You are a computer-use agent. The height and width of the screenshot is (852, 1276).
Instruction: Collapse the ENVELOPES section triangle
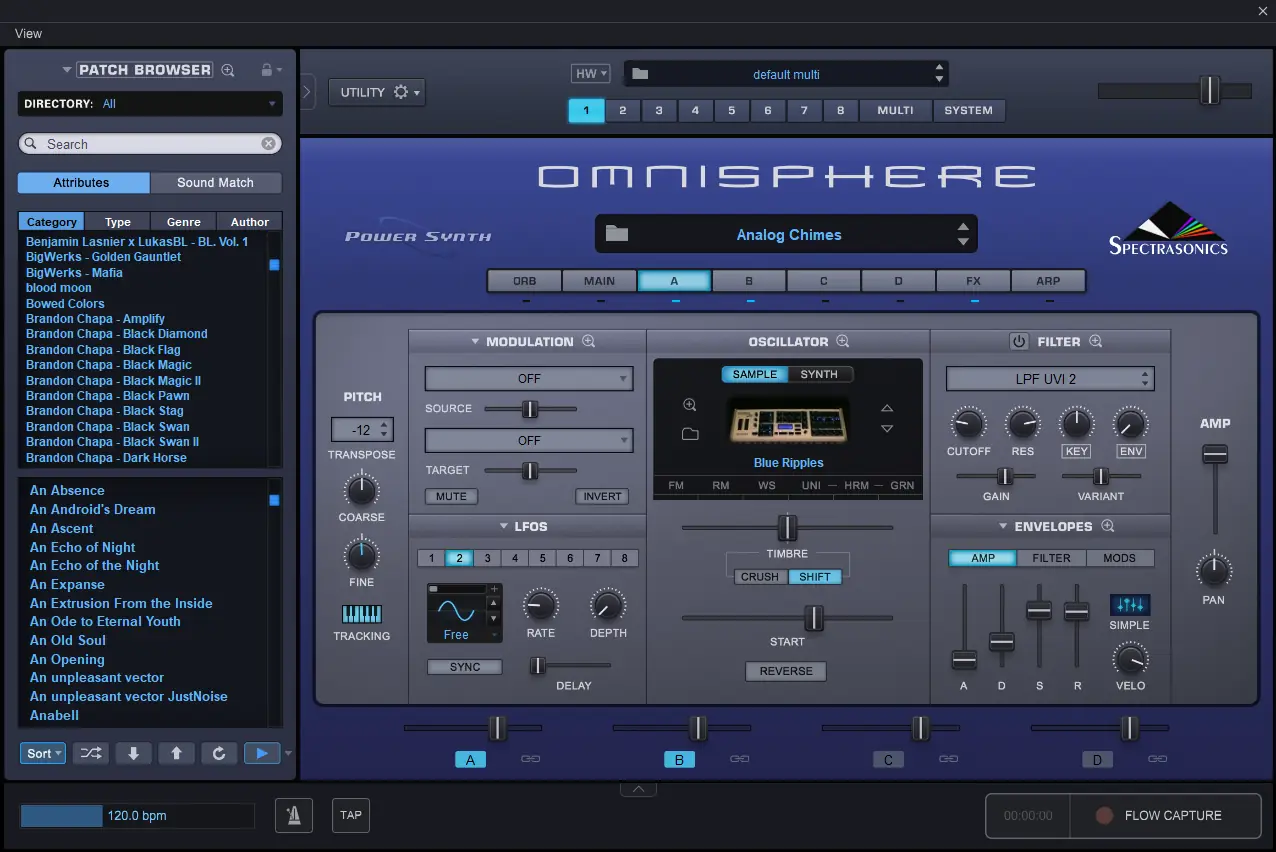(x=1003, y=526)
